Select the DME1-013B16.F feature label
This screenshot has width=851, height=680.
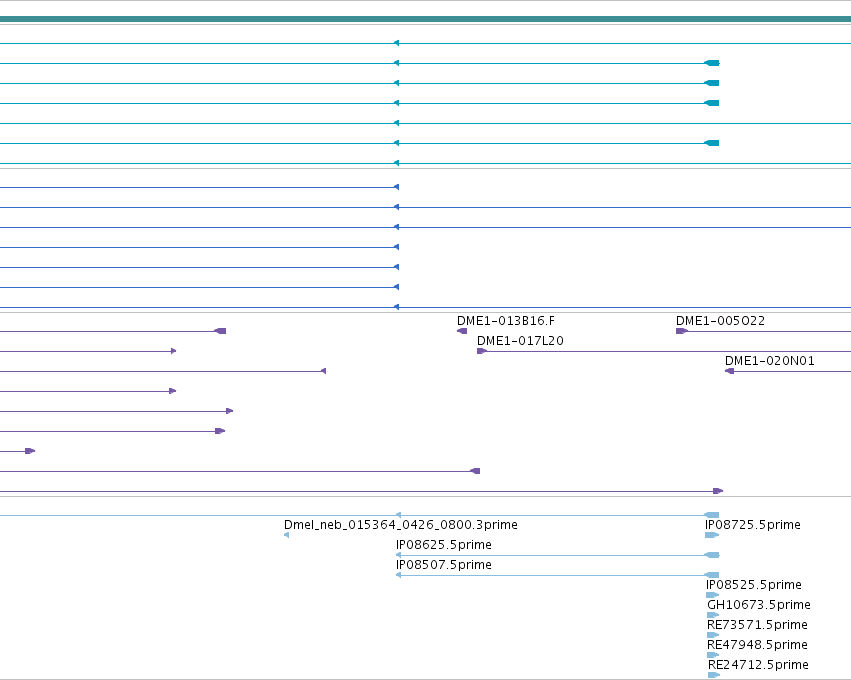click(506, 321)
